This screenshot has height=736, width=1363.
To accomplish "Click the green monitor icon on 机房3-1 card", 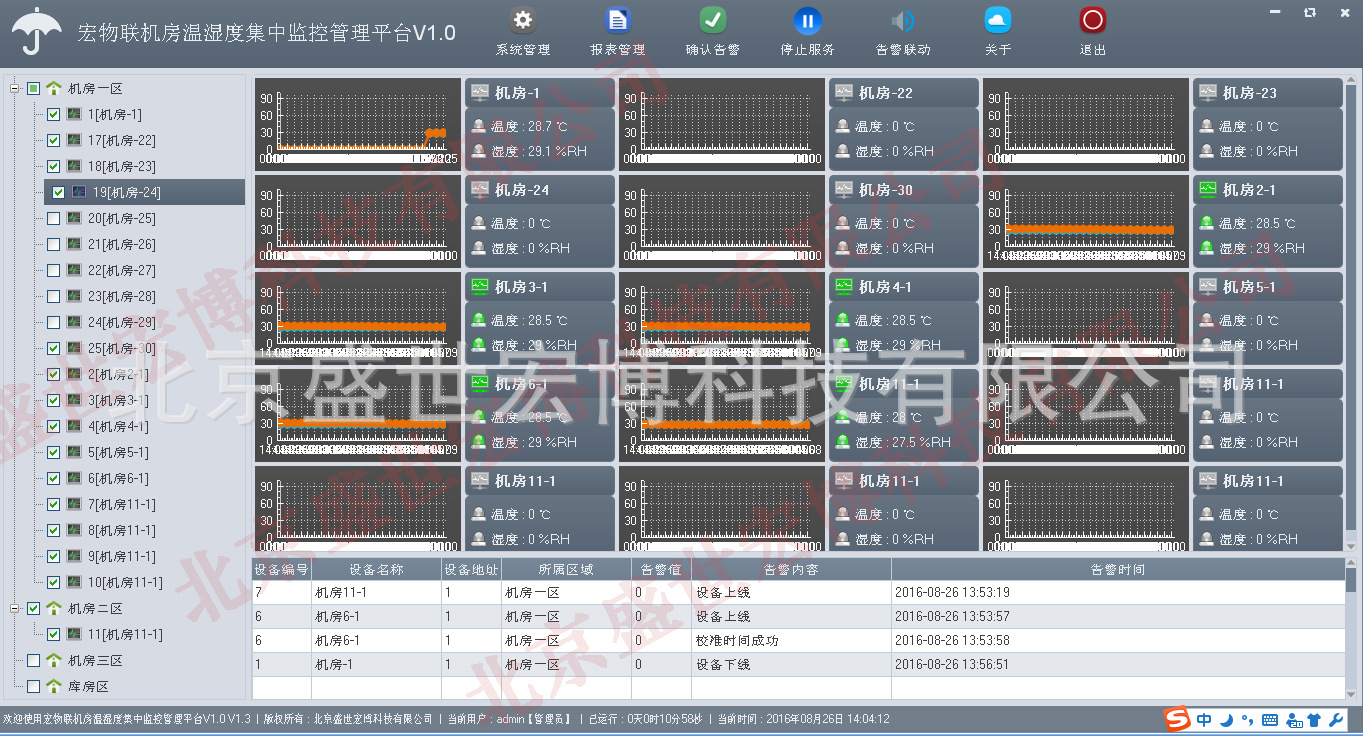I will point(480,287).
